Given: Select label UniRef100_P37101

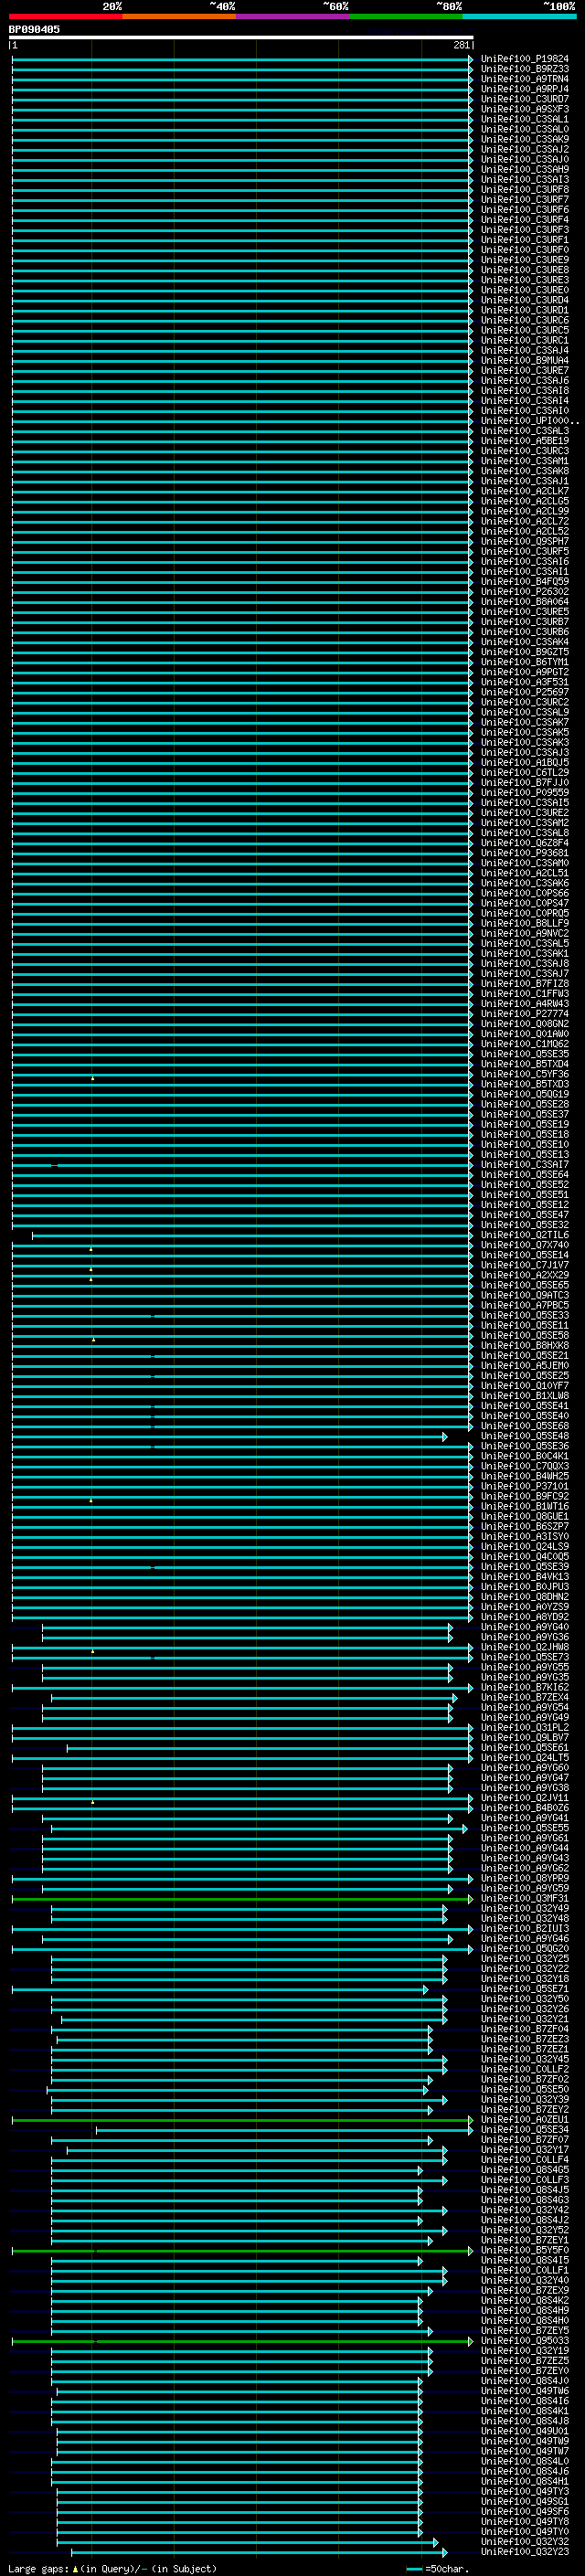Looking at the screenshot, I should (525, 1486).
